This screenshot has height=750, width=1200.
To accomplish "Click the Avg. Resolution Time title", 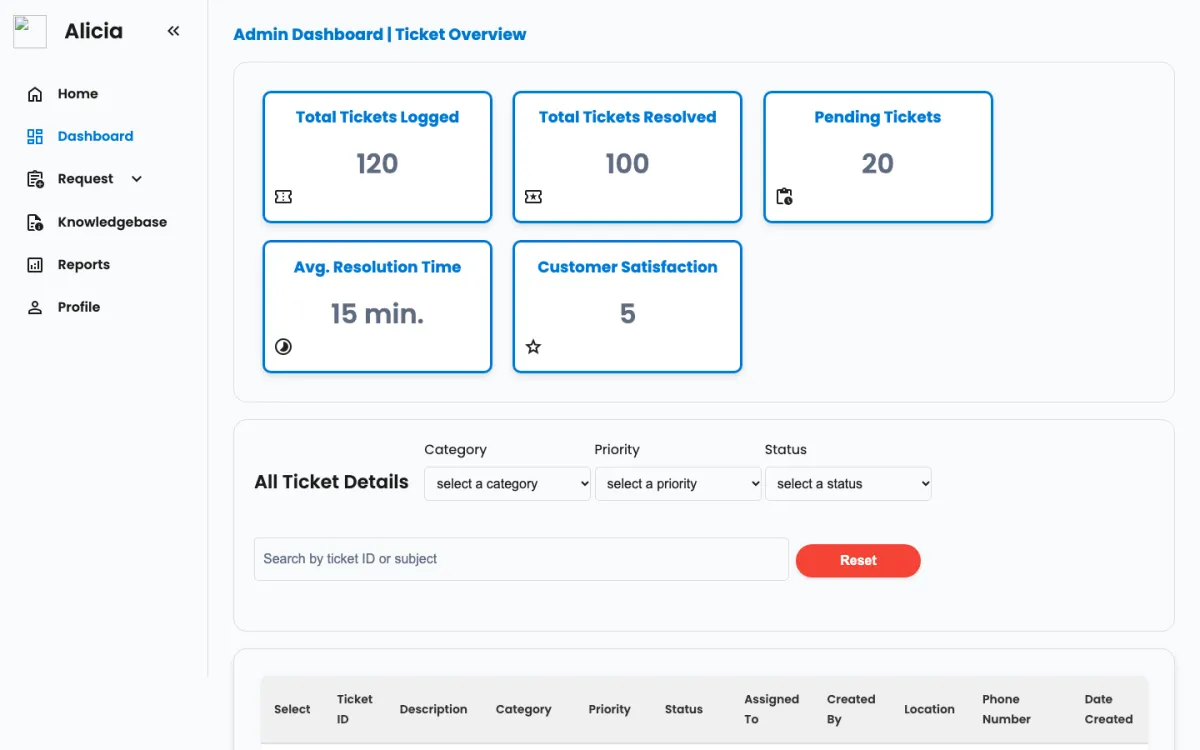I will 377,267.
